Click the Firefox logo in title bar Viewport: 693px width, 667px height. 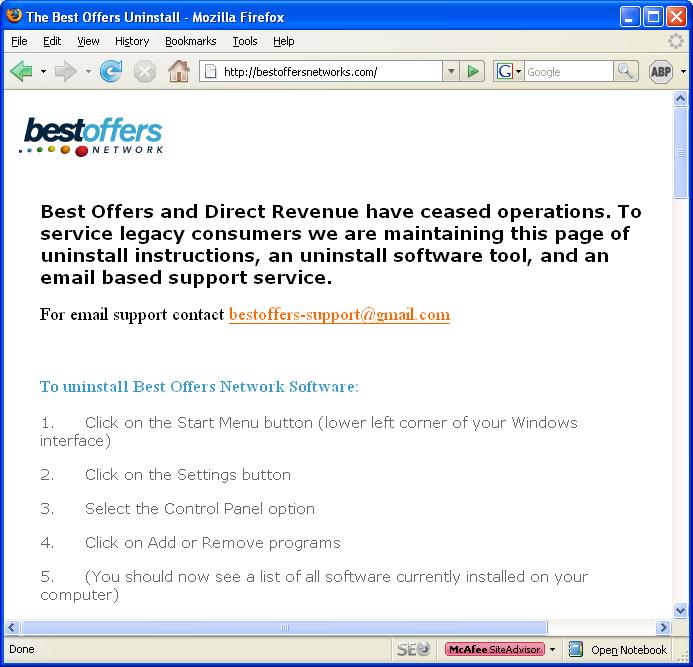pyautogui.click(x=14, y=15)
